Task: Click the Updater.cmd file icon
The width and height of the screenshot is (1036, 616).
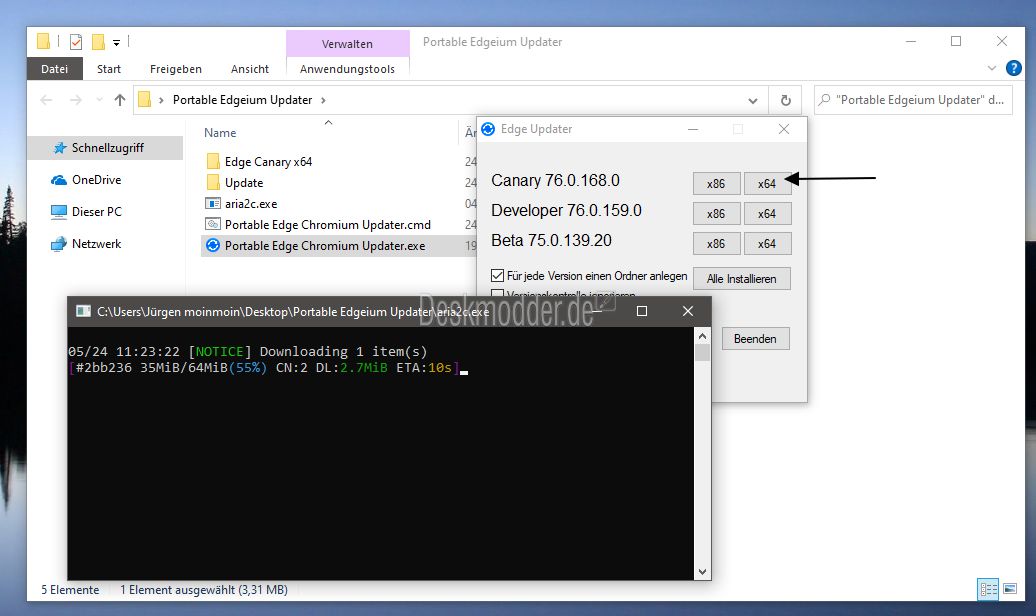Action: pos(213,224)
